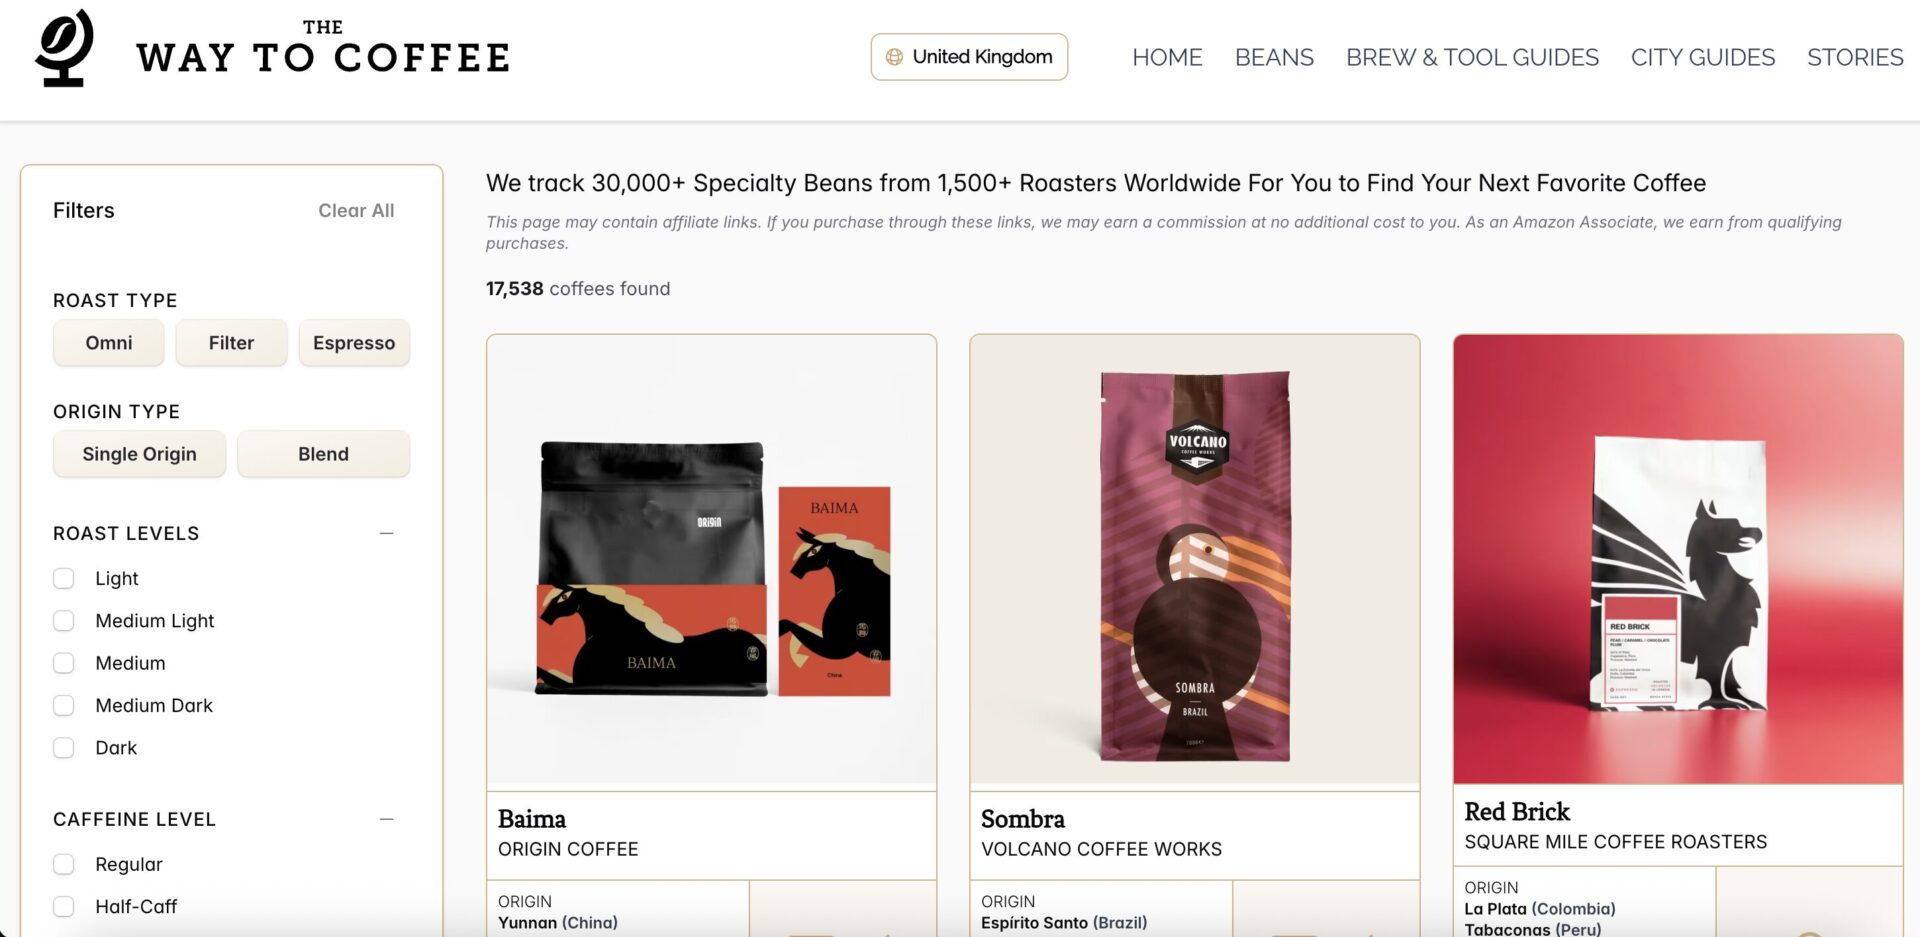
Task: Open Brew & Tool Guides page
Action: [1472, 57]
